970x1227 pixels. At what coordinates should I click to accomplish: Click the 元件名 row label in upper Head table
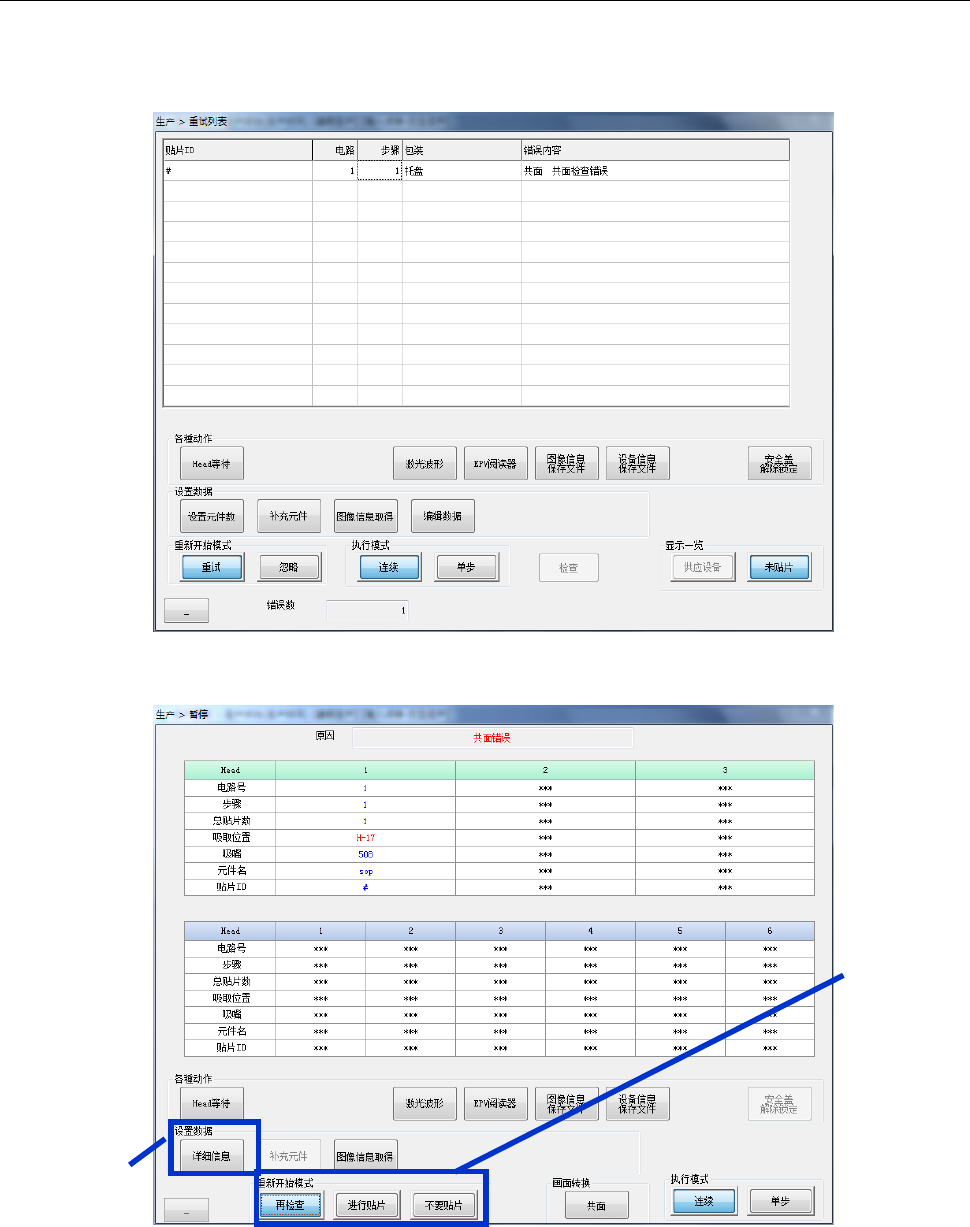coord(230,870)
